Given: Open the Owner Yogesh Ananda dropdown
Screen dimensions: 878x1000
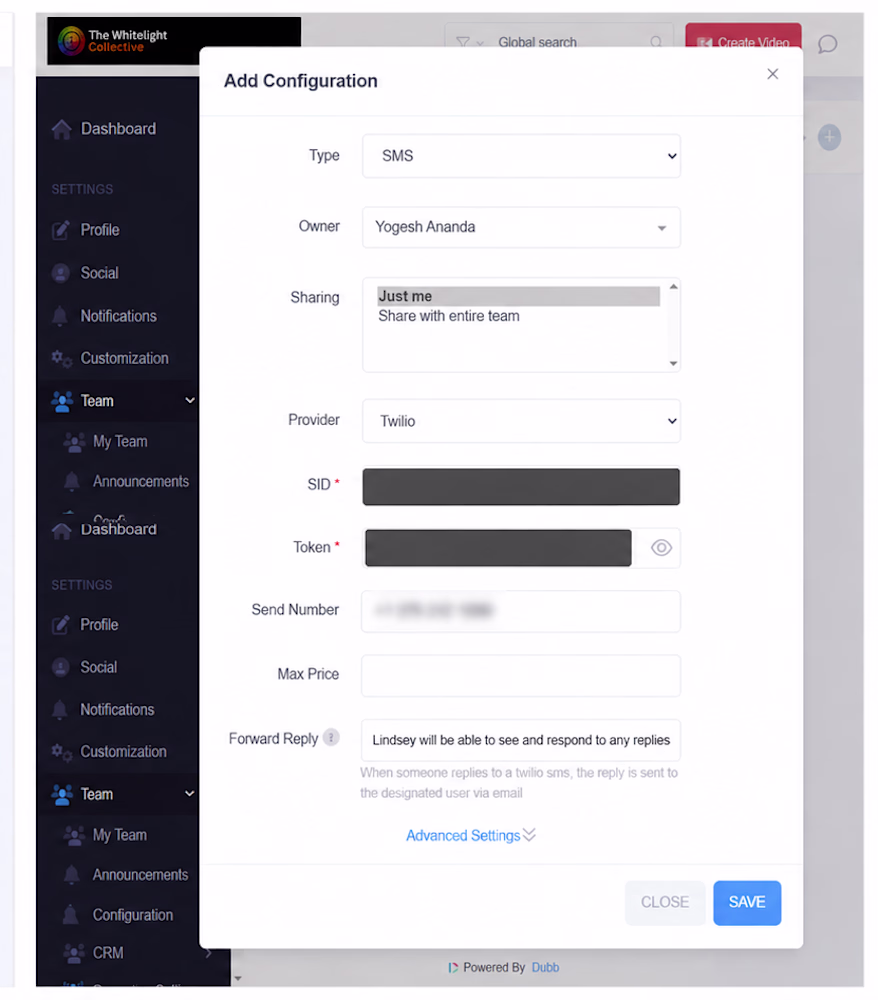Looking at the screenshot, I should [x=521, y=227].
